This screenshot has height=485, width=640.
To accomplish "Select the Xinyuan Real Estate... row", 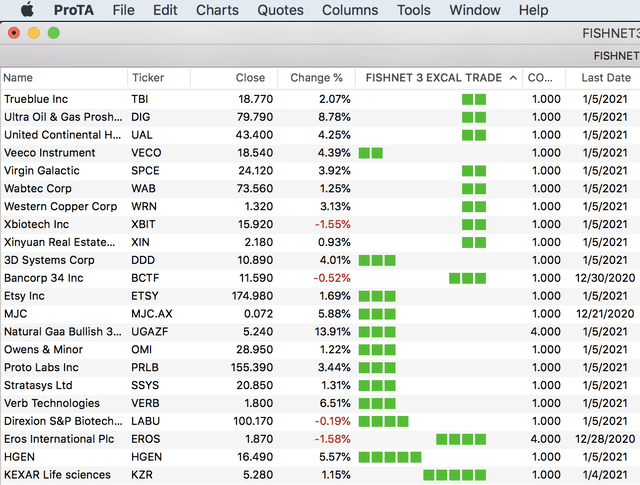I will [320, 242].
